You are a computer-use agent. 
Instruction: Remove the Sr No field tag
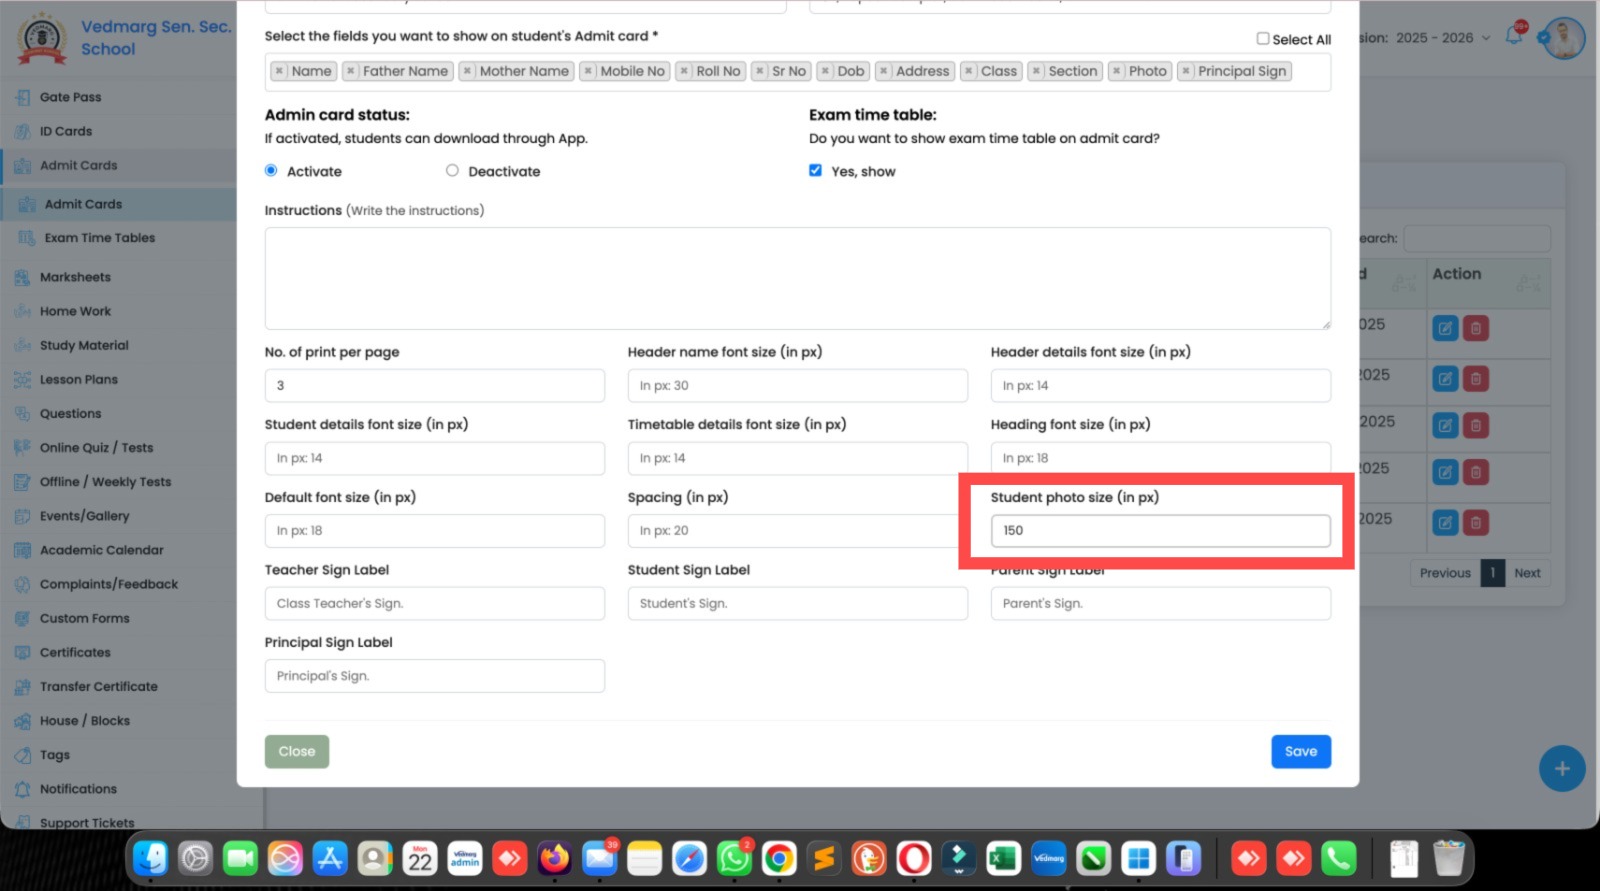pos(760,71)
